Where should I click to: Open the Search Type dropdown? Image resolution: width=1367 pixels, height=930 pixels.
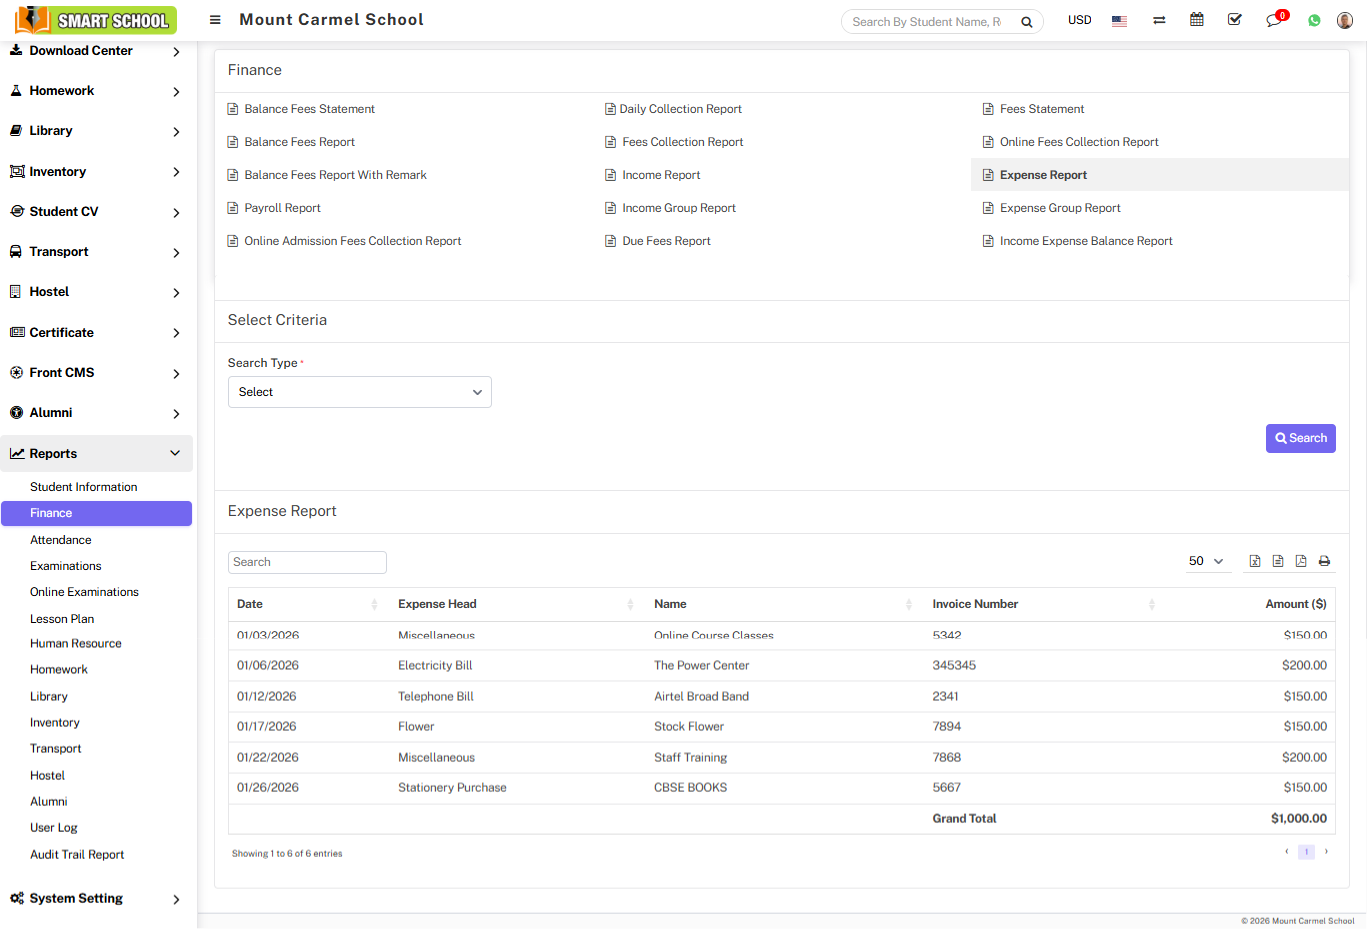(359, 392)
